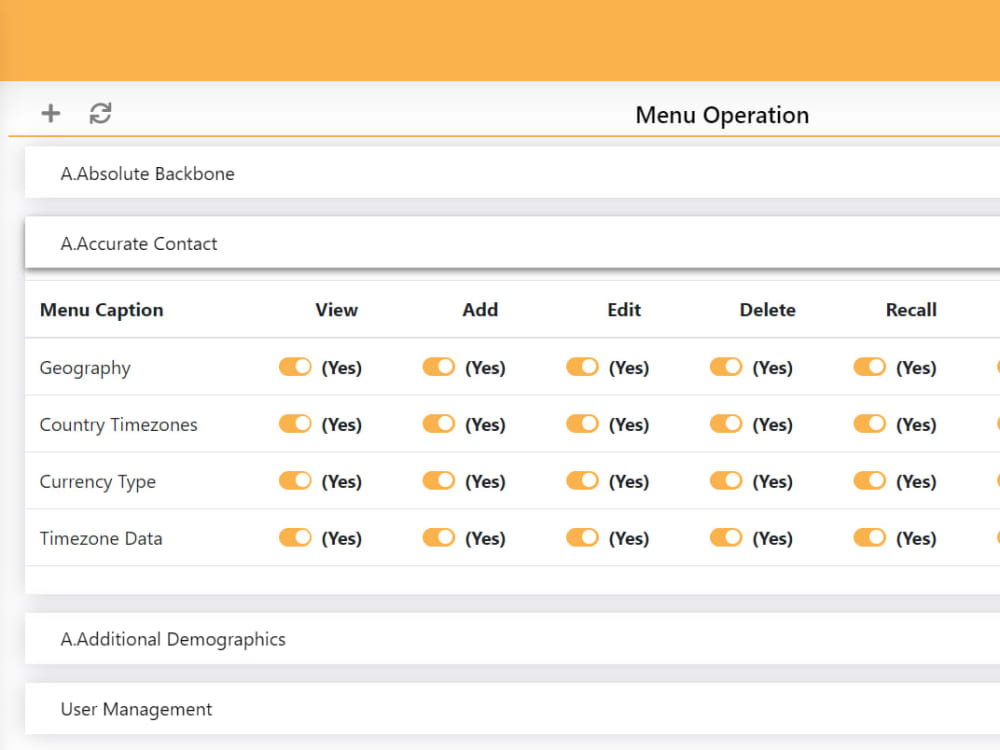Collapse the A.Accurate Contact section
The image size is (1000, 750).
(x=139, y=243)
